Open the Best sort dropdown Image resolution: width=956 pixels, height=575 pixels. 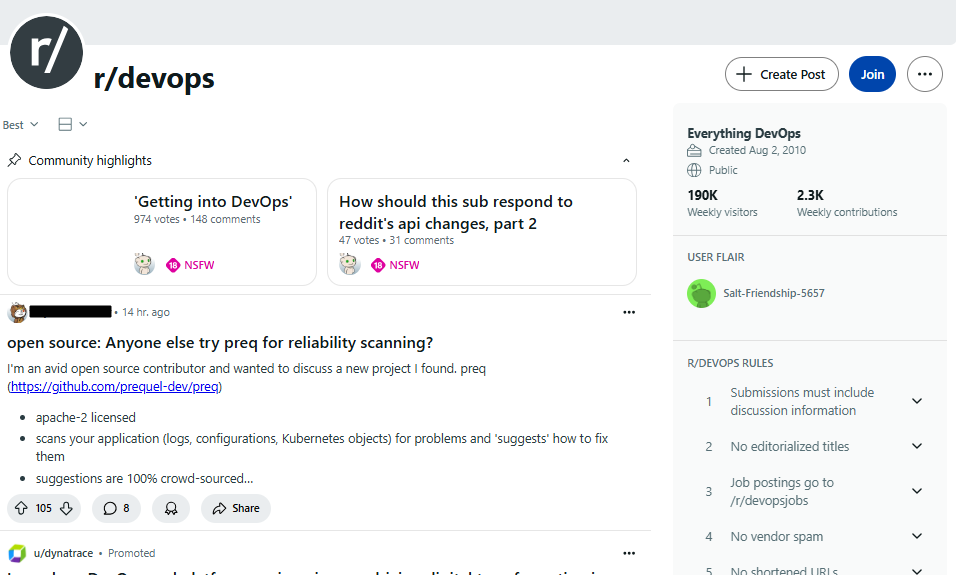(20, 125)
